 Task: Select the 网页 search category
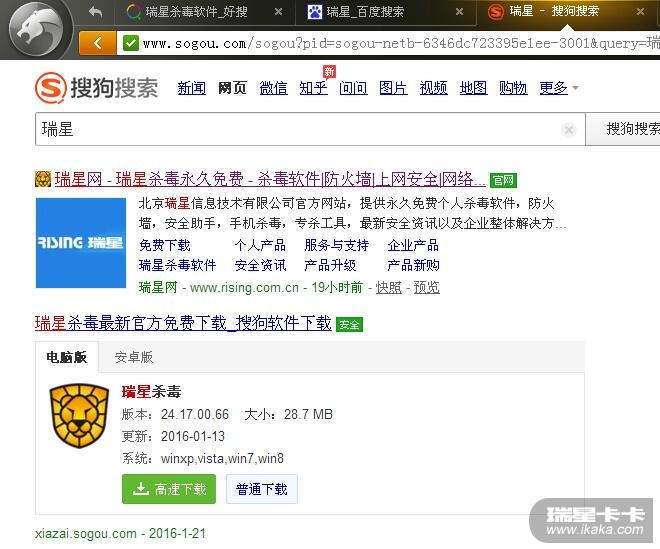[232, 88]
